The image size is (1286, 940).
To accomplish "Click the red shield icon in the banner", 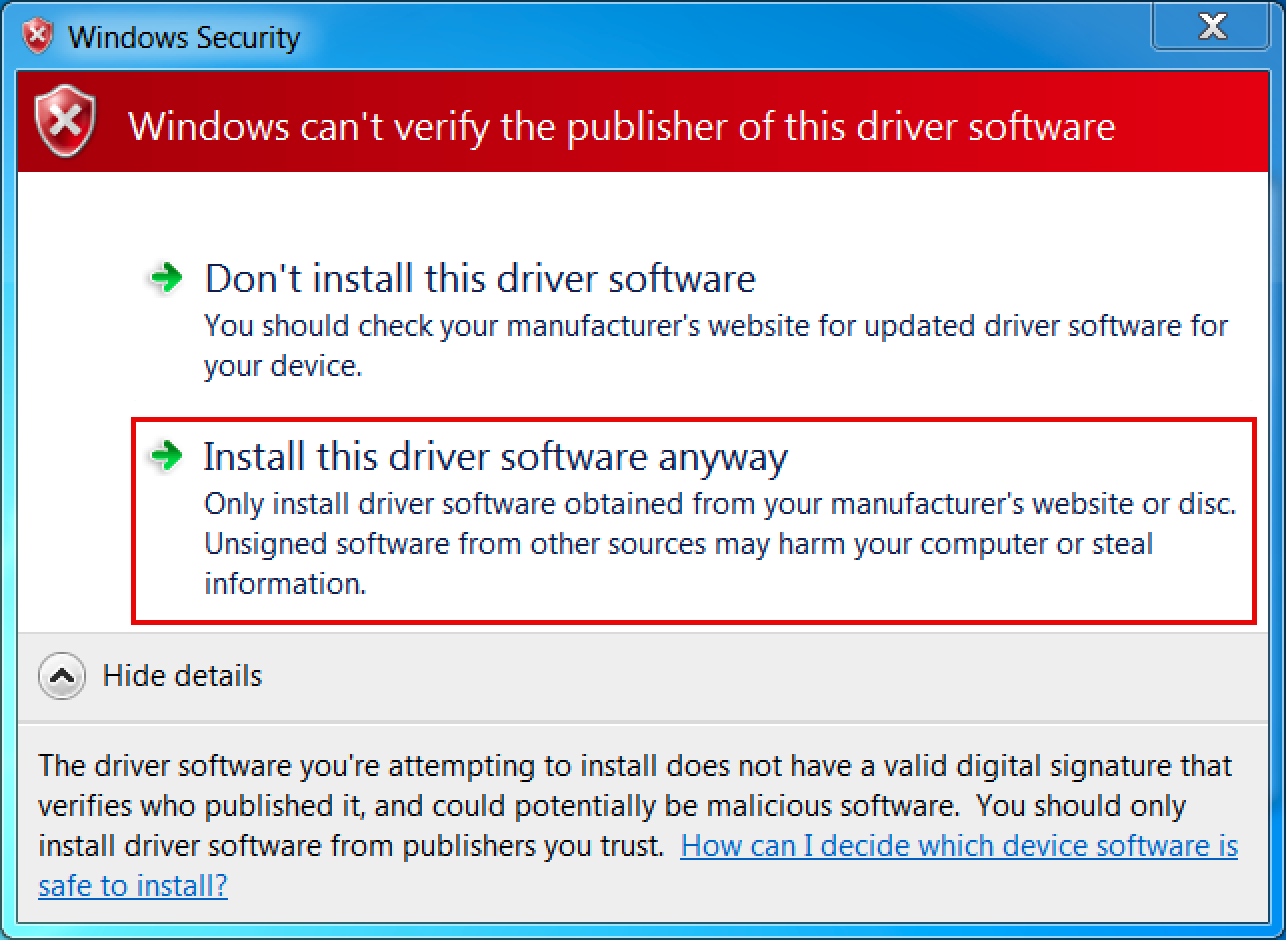I will [x=66, y=124].
